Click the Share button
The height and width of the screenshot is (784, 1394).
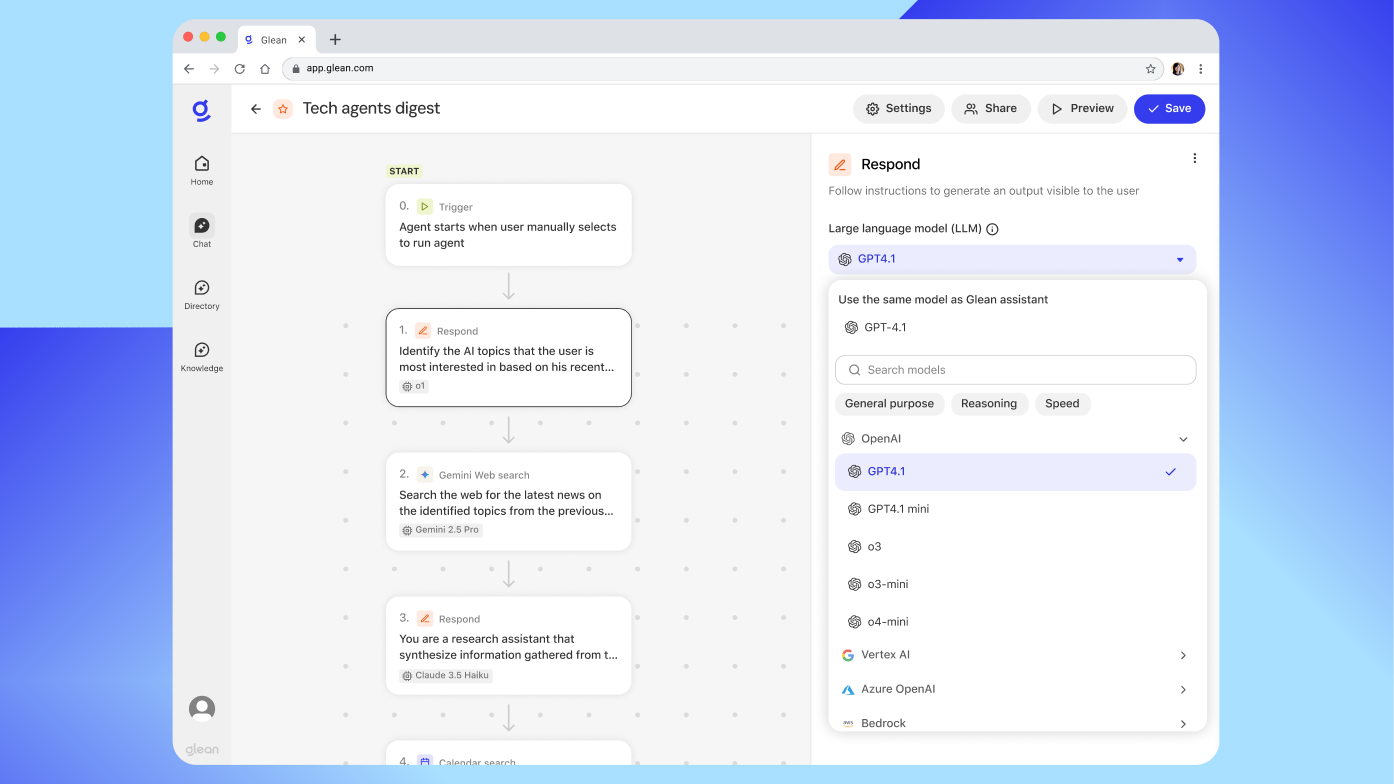click(x=991, y=109)
